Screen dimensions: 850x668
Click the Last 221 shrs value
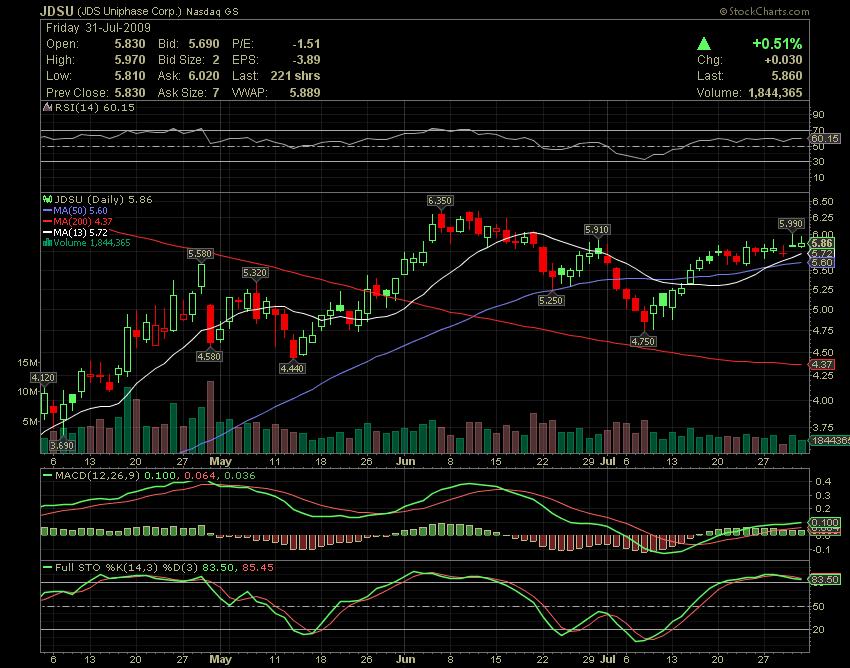point(295,76)
